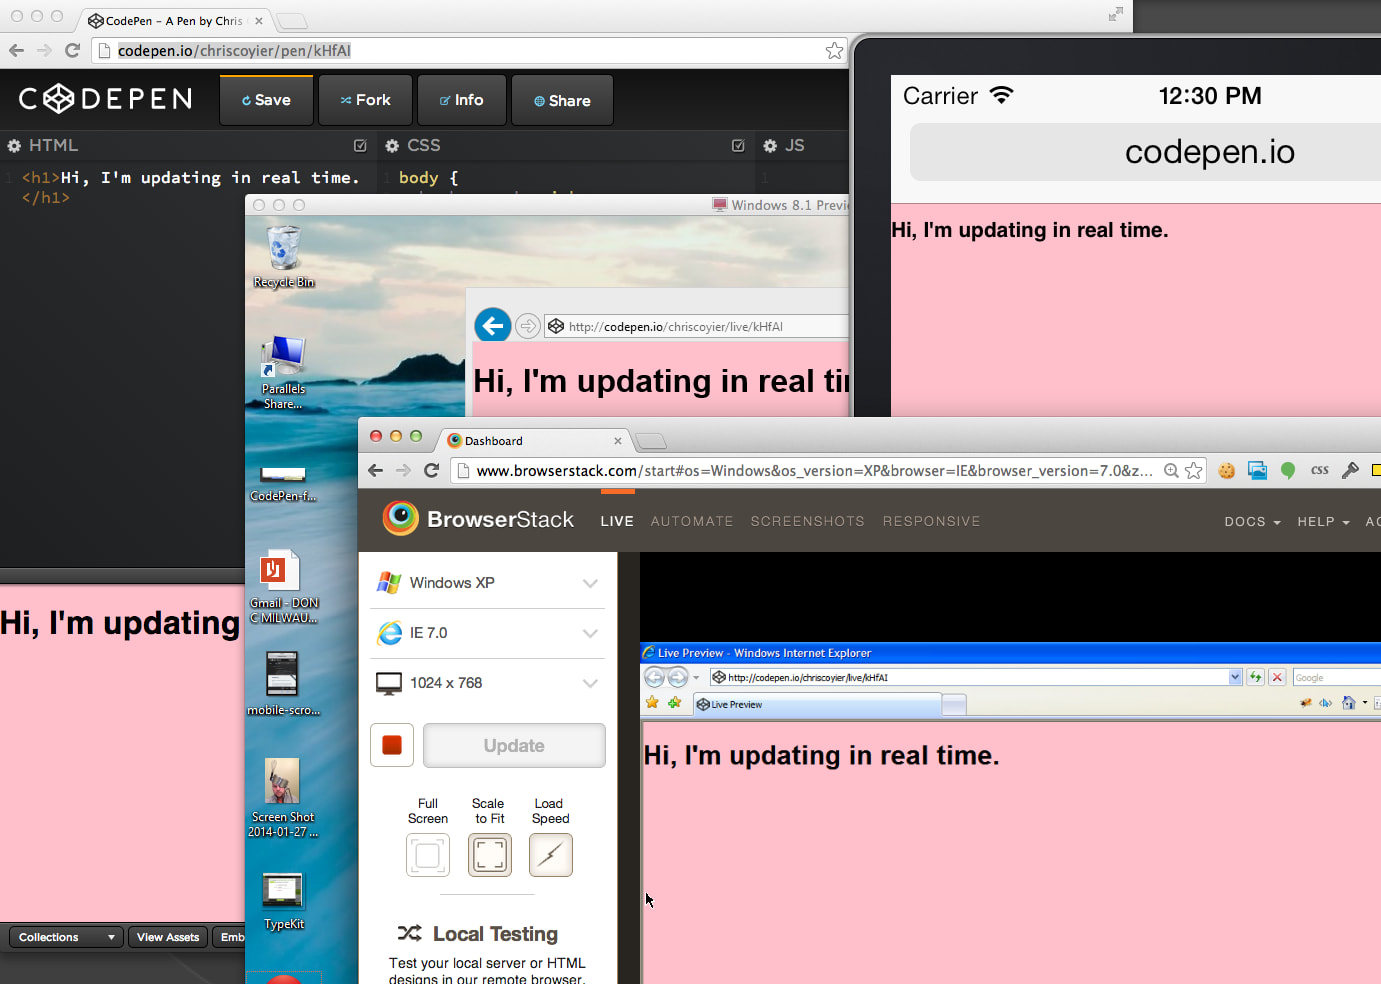The height and width of the screenshot is (984, 1381).
Task: Click the IE7 home icon
Action: pos(1348,703)
